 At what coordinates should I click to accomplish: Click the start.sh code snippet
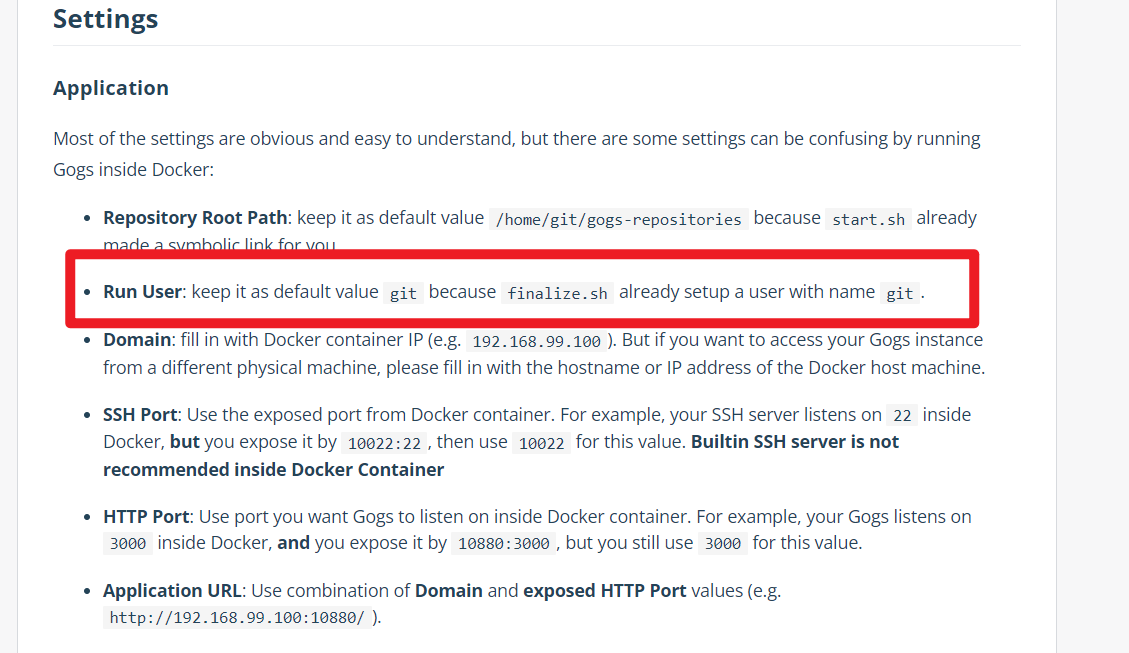click(868, 219)
